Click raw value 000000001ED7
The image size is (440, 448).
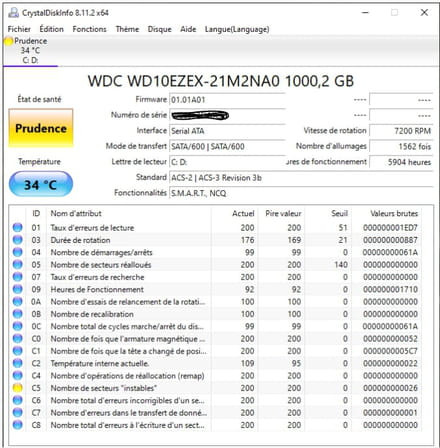[x=390, y=228]
